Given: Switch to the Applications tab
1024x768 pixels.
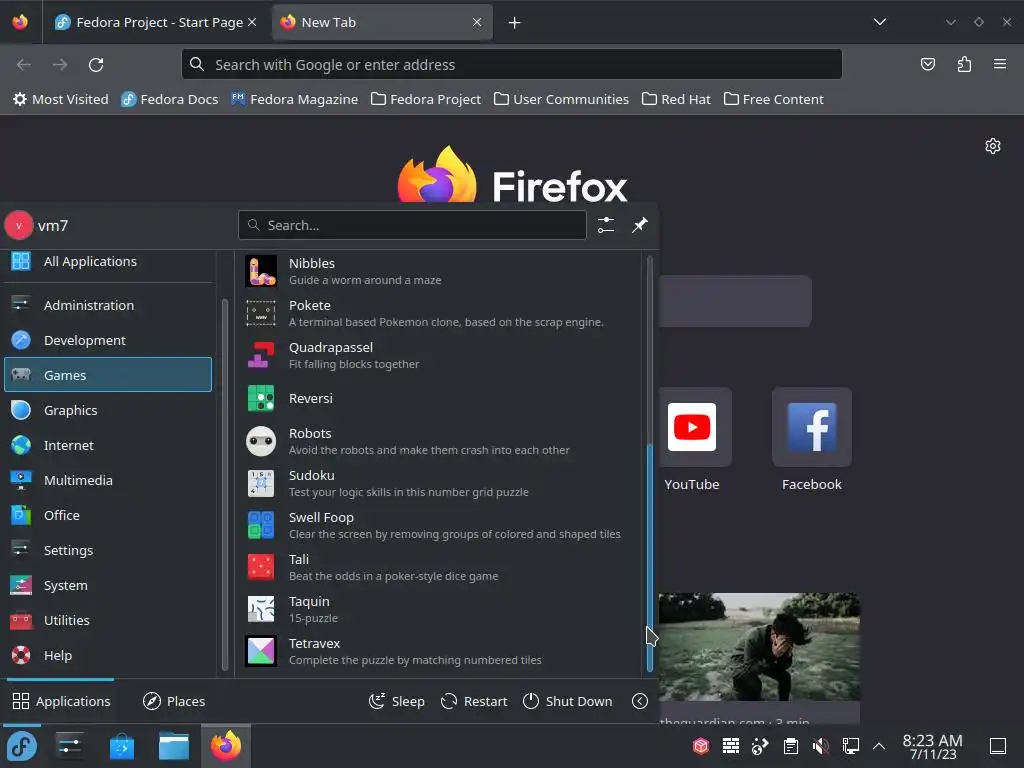Looking at the screenshot, I should pos(61,701).
